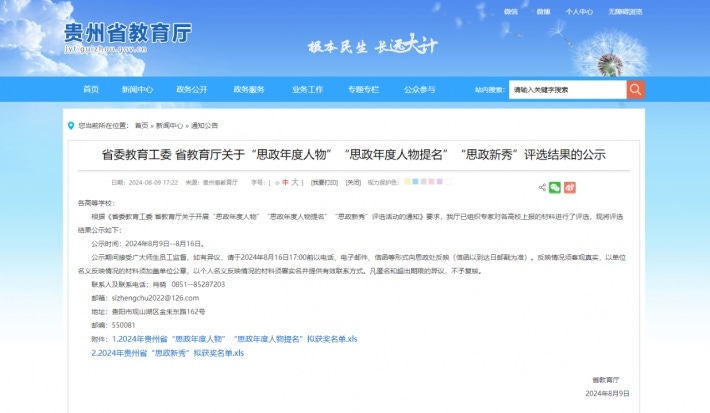Select the blue eye-protection color swatch
The height and width of the screenshot is (413, 710).
(x=415, y=182)
